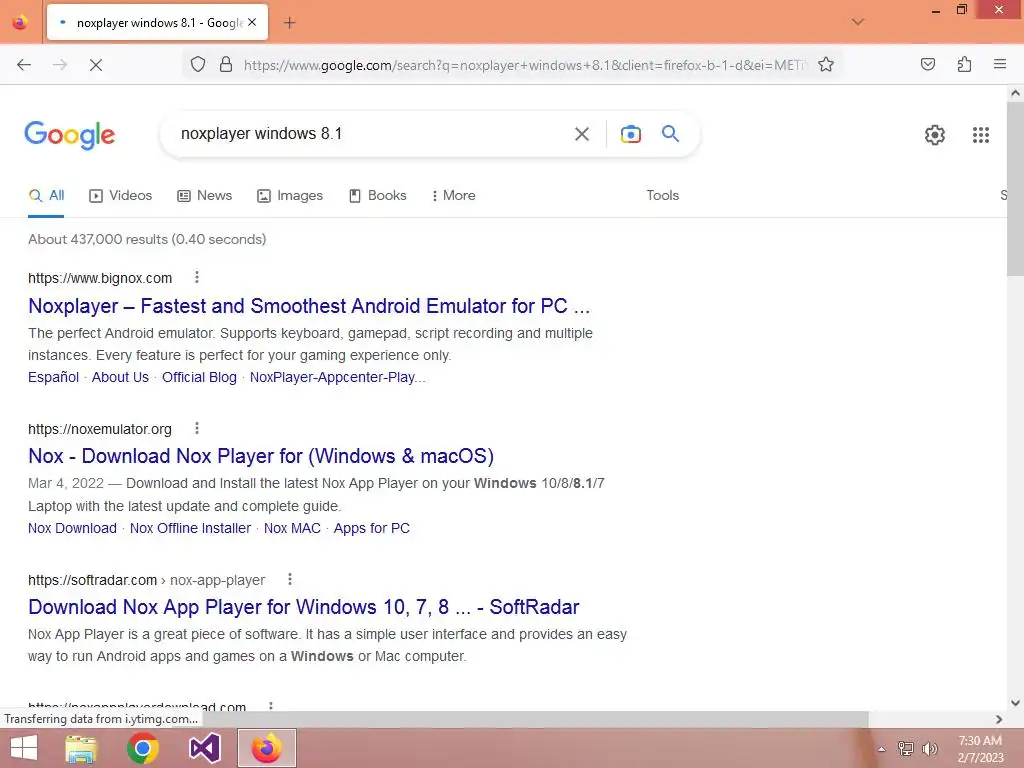The width and height of the screenshot is (1024, 768).
Task: Click the magnifier search button
Action: 671,134
